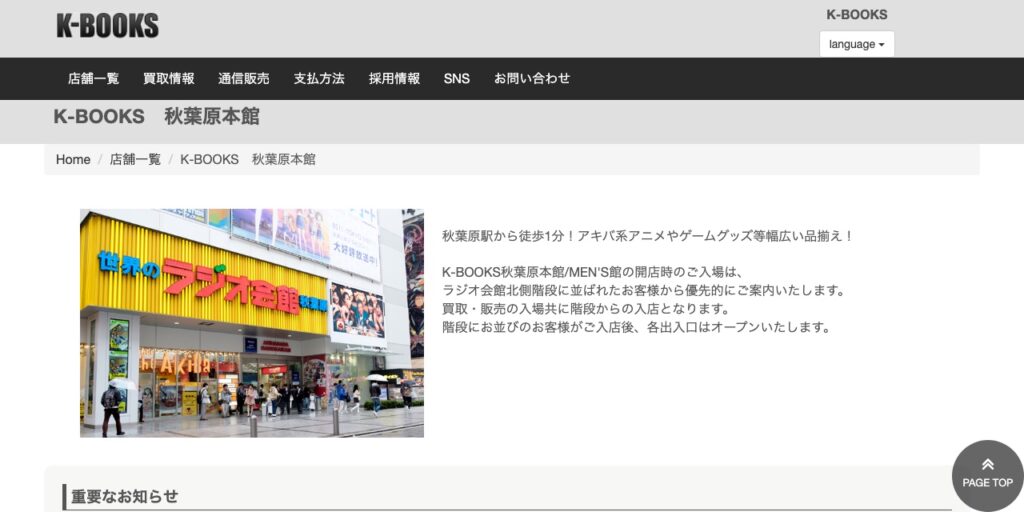Open the お問い合わせ menu item

point(532,78)
